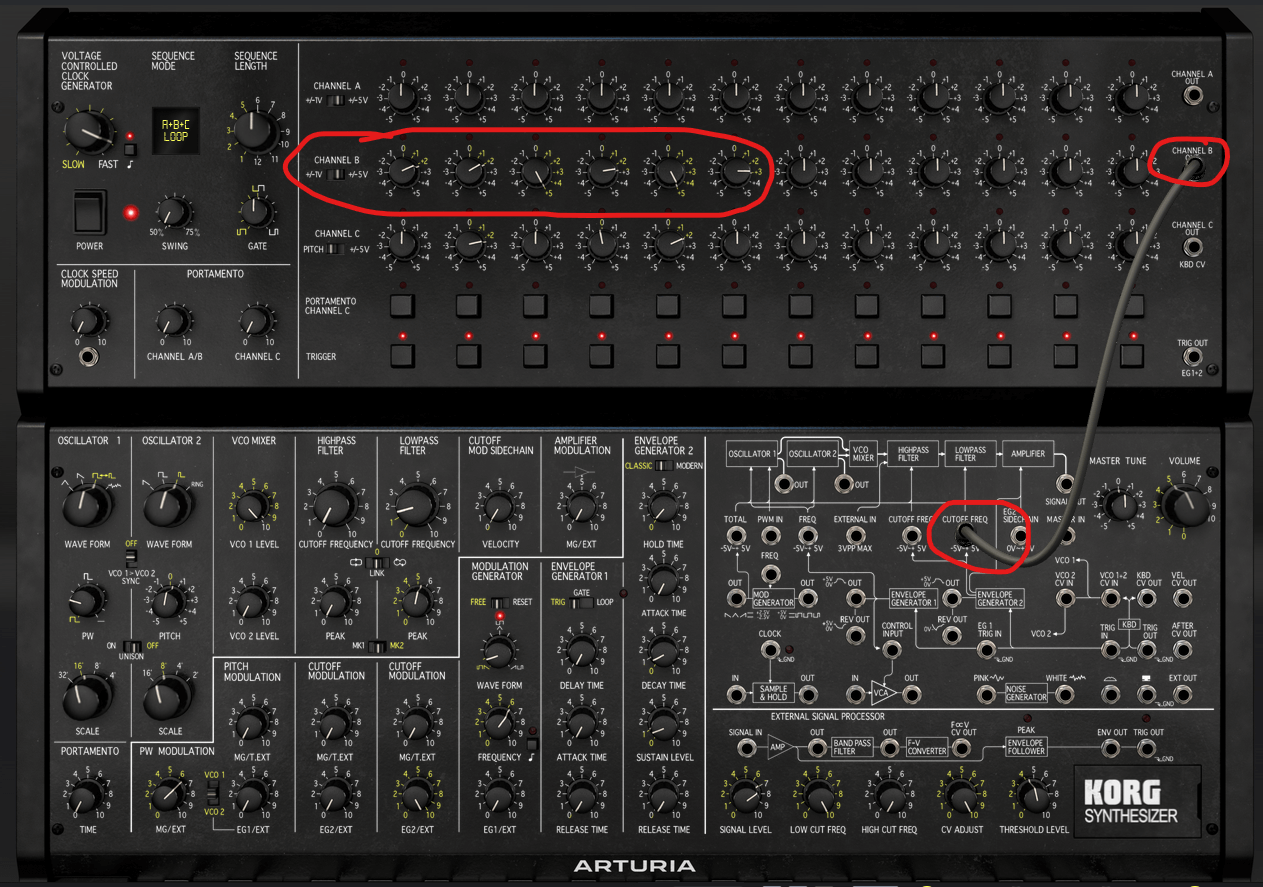Viewport: 1263px width, 887px height.
Task: Click the Channel A Out jack
Action: [1191, 97]
